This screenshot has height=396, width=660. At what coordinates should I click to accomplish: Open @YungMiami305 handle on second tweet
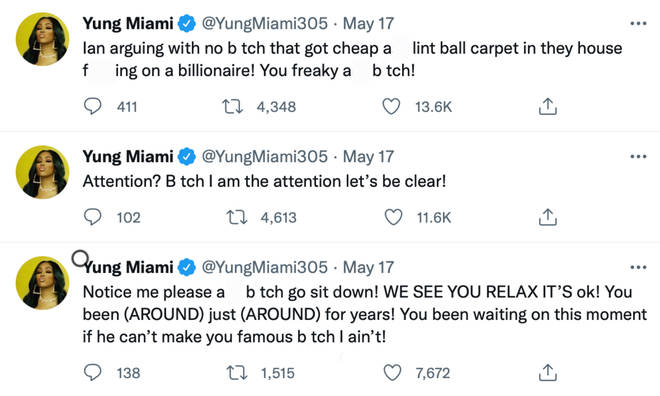264,157
